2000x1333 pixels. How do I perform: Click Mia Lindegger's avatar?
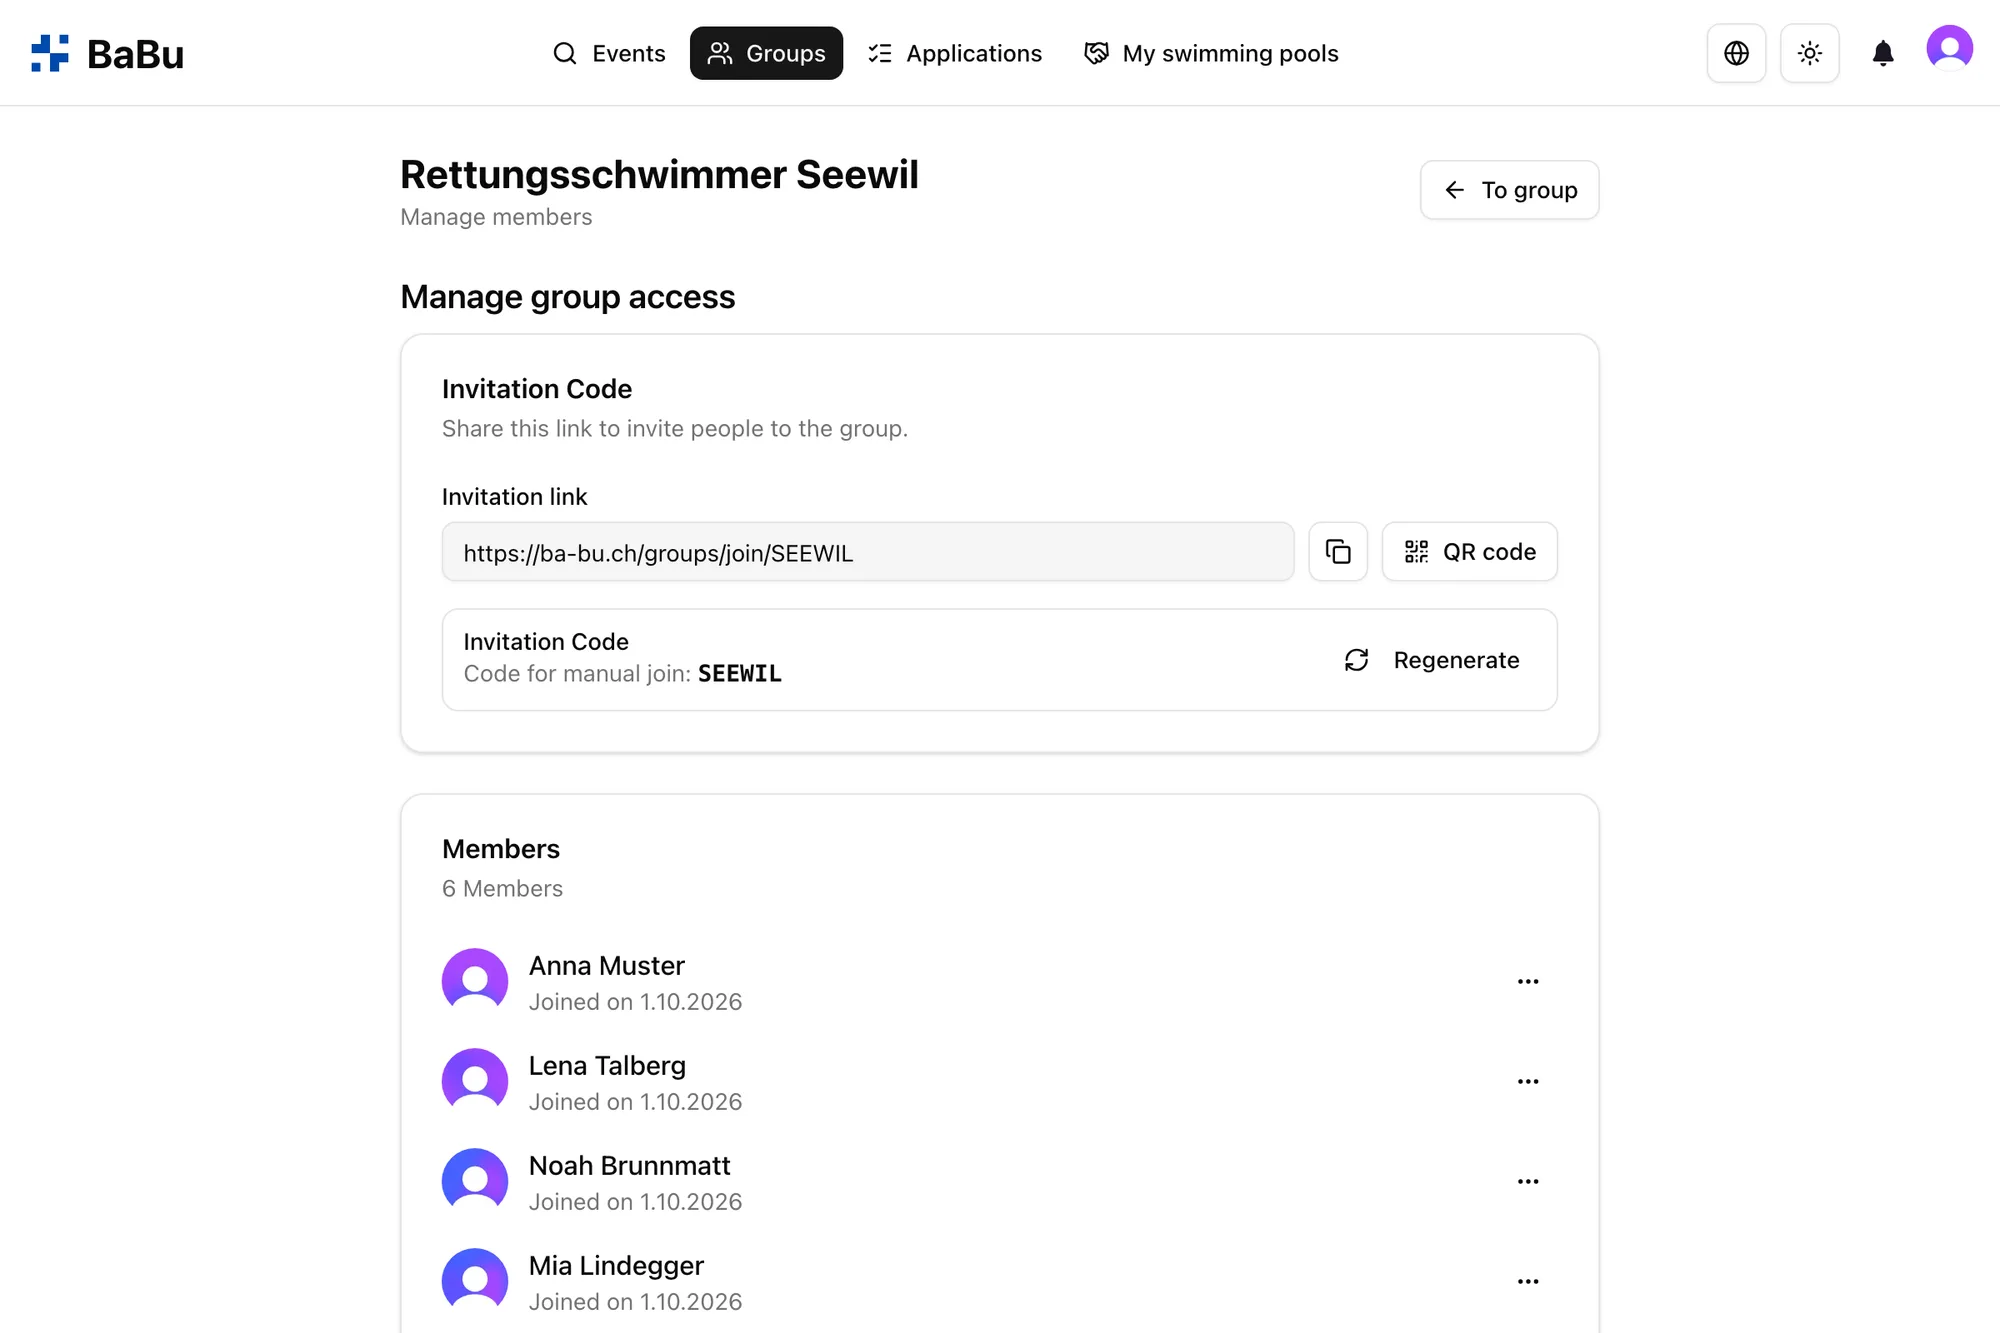[x=475, y=1281]
